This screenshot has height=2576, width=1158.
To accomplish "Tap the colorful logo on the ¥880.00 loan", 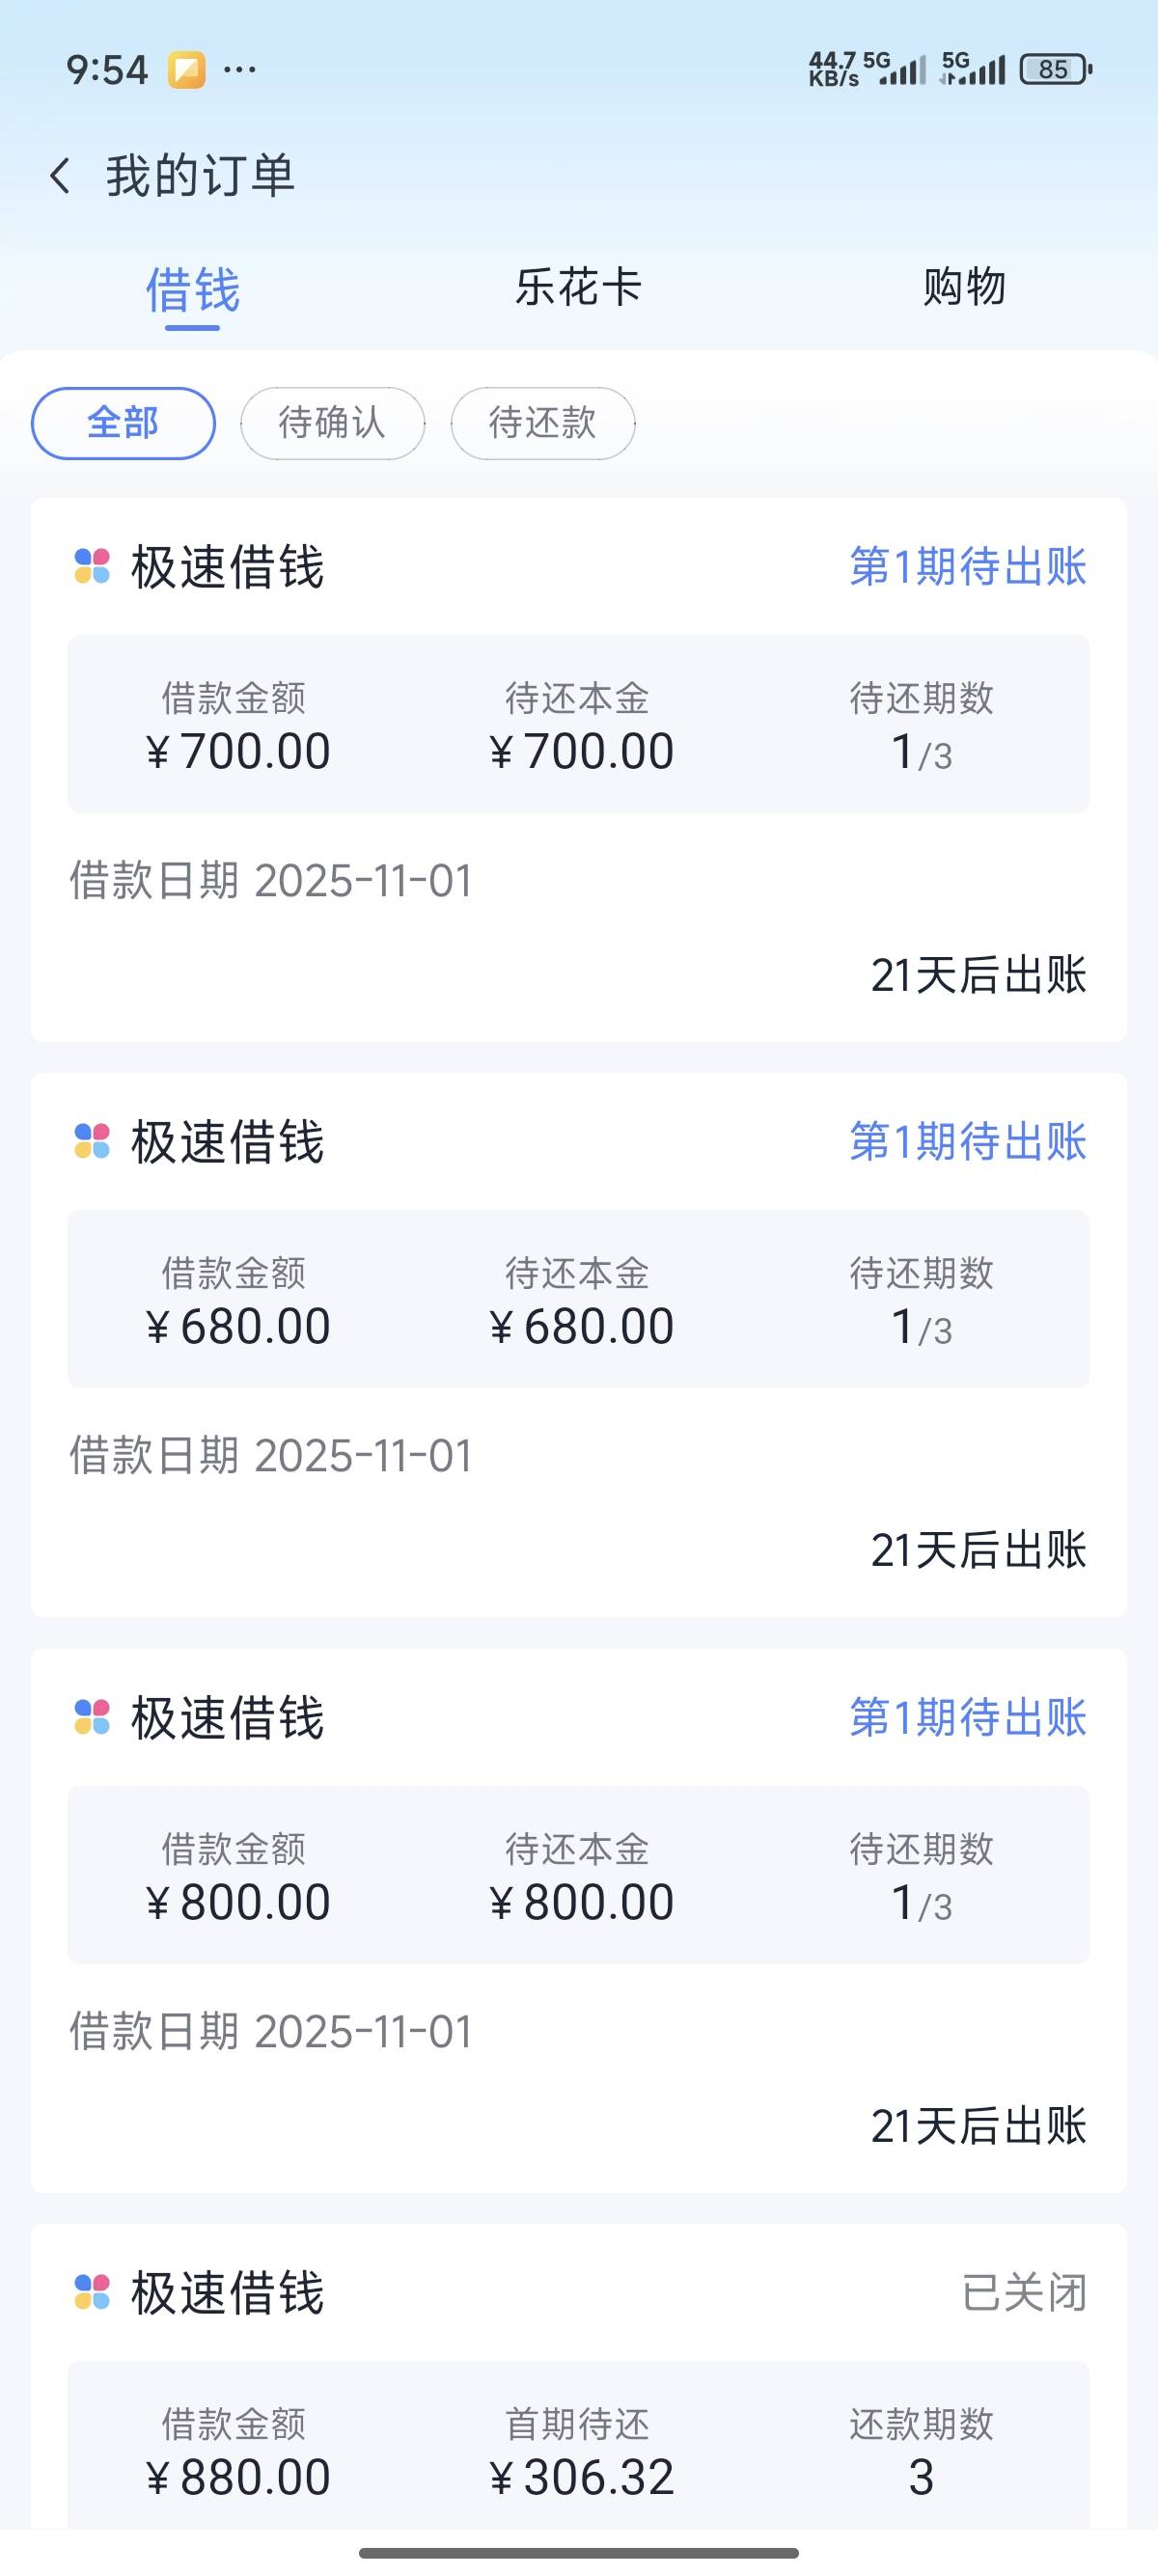I will pos(92,2292).
